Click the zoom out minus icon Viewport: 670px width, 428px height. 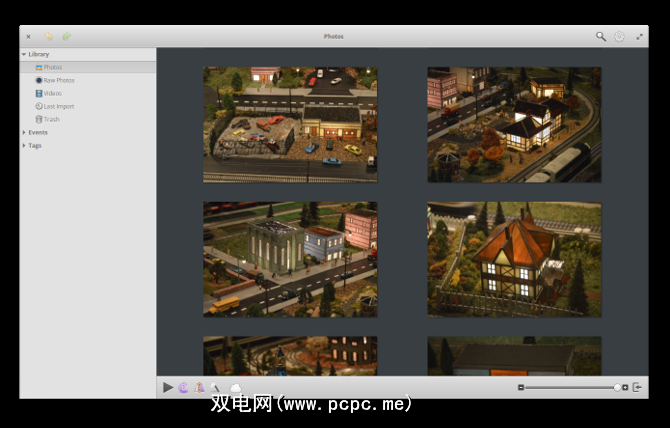pos(521,387)
